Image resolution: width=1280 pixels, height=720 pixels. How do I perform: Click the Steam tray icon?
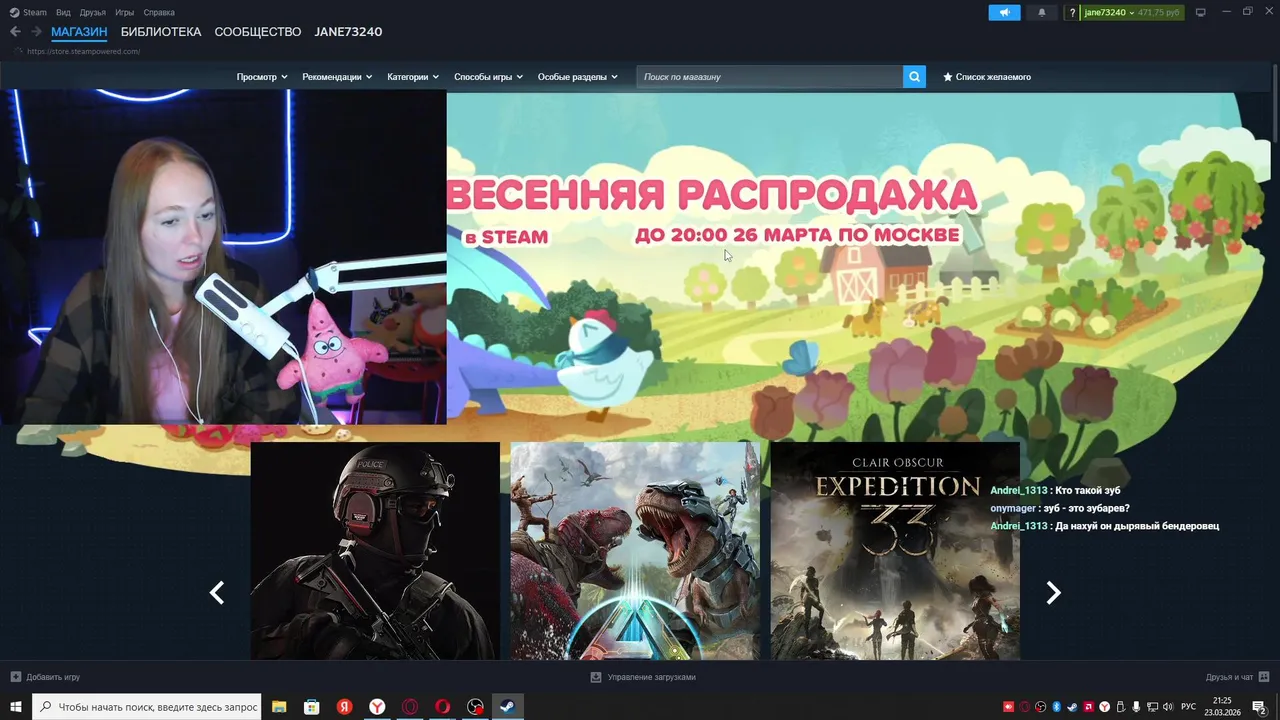click(1072, 707)
